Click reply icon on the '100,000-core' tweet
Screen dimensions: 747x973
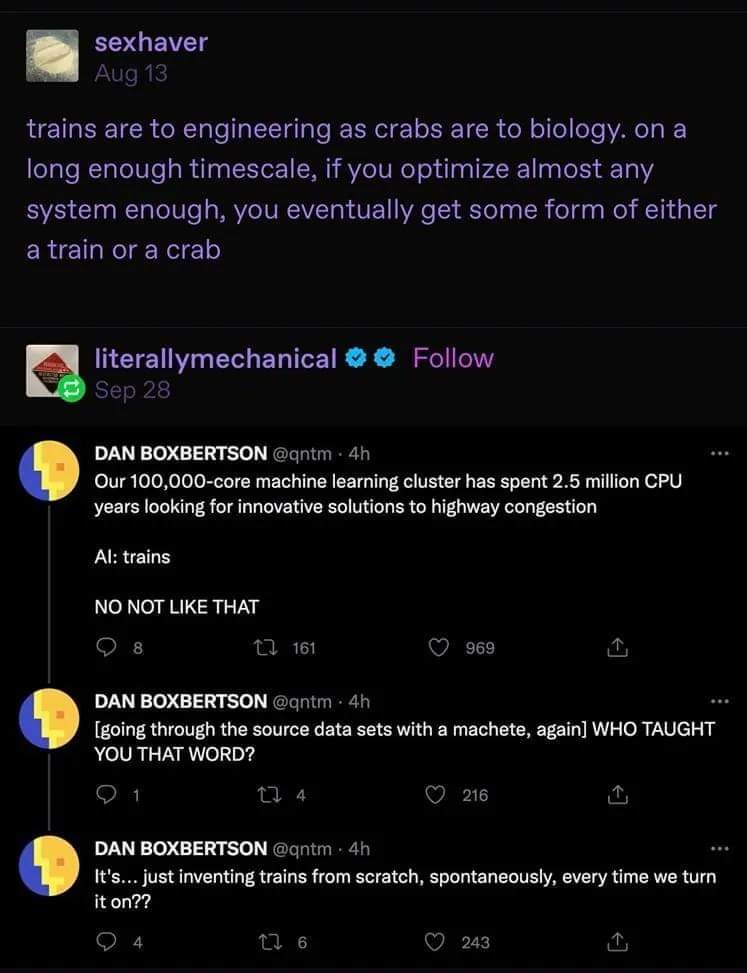(x=106, y=648)
